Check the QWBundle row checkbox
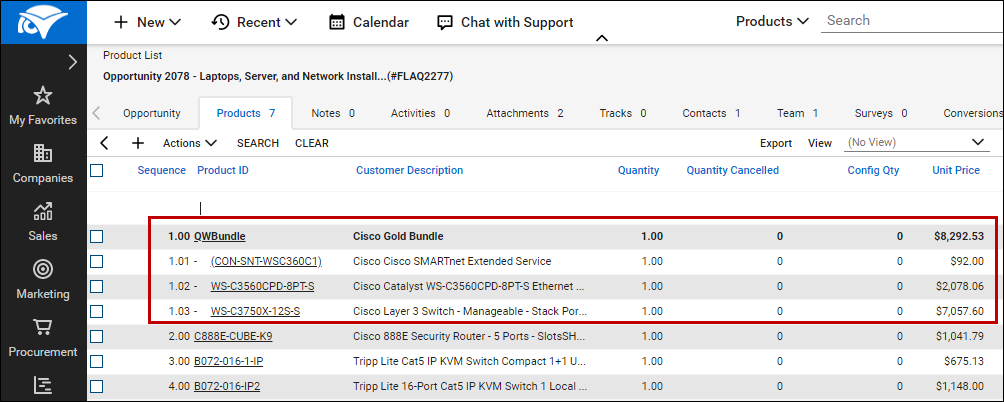 pos(97,237)
